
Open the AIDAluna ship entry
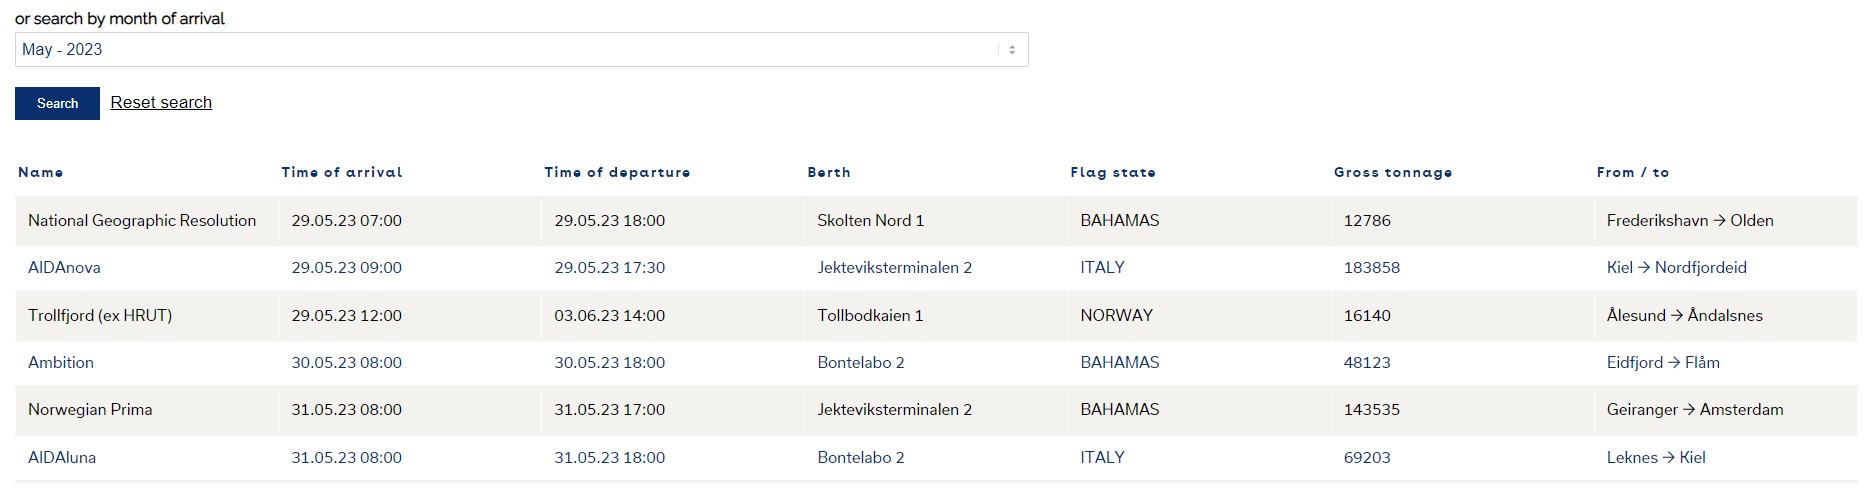(62, 457)
